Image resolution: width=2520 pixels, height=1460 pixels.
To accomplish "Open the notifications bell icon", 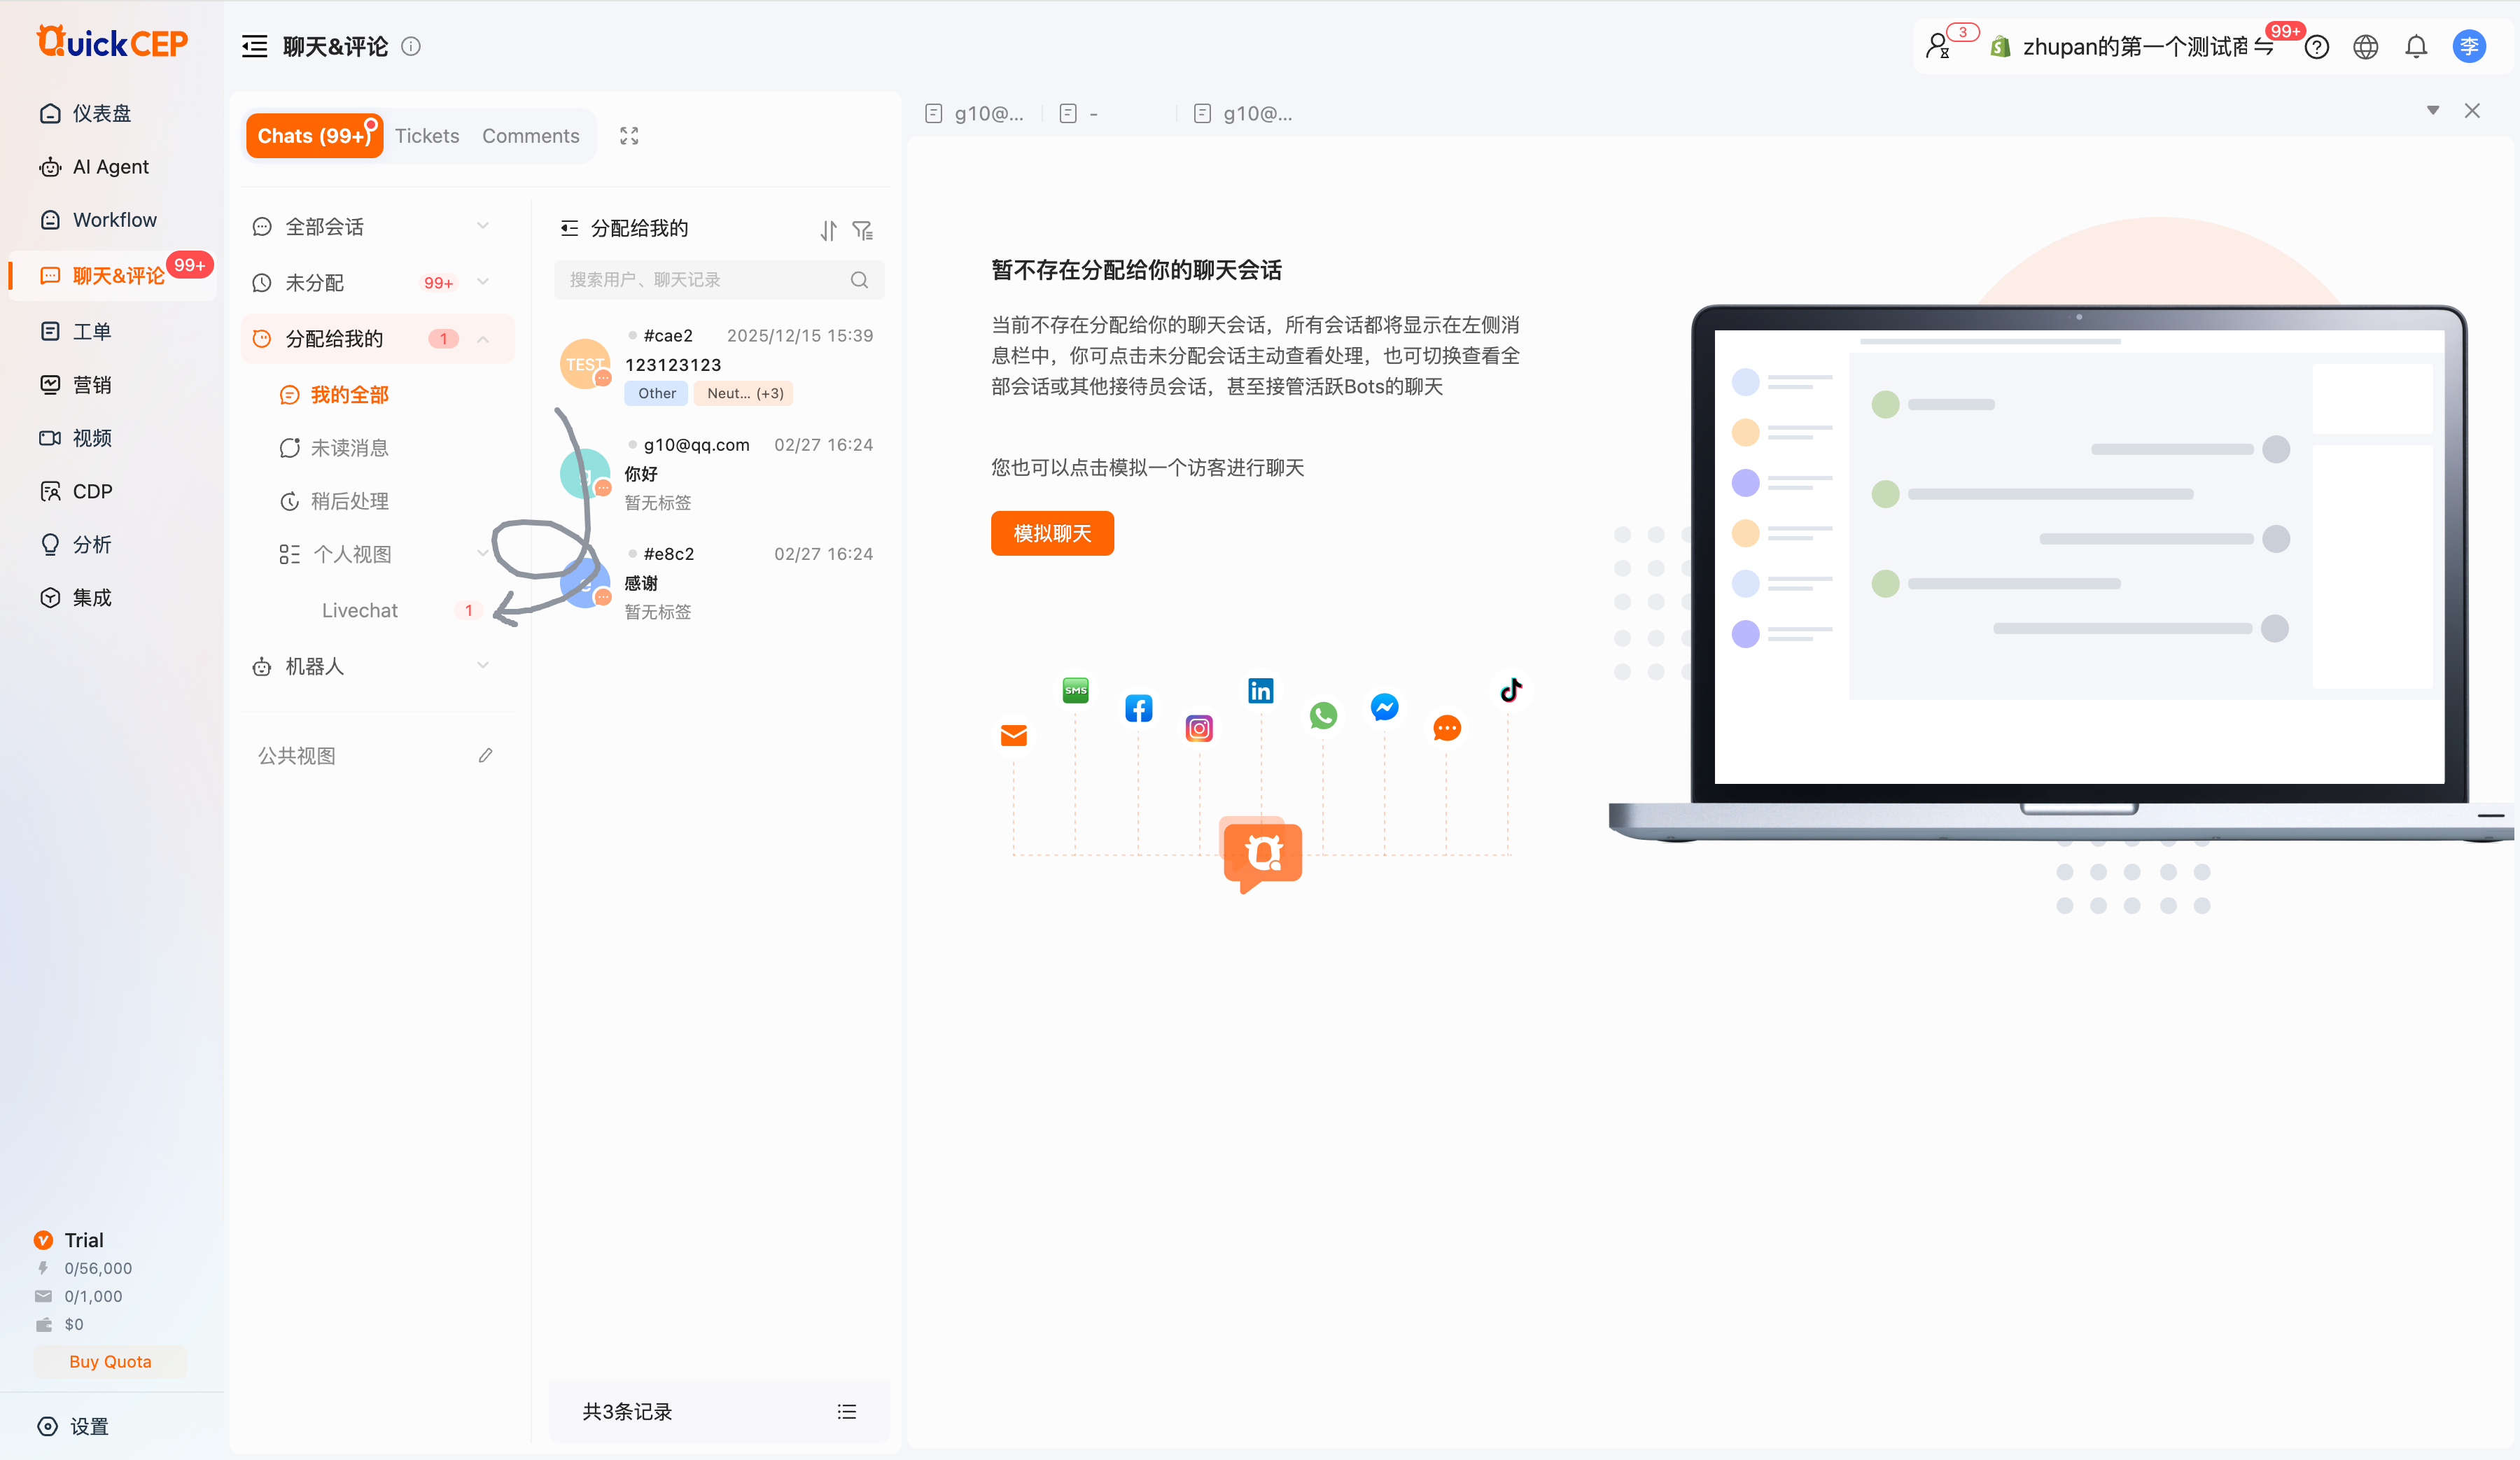I will tap(2416, 47).
